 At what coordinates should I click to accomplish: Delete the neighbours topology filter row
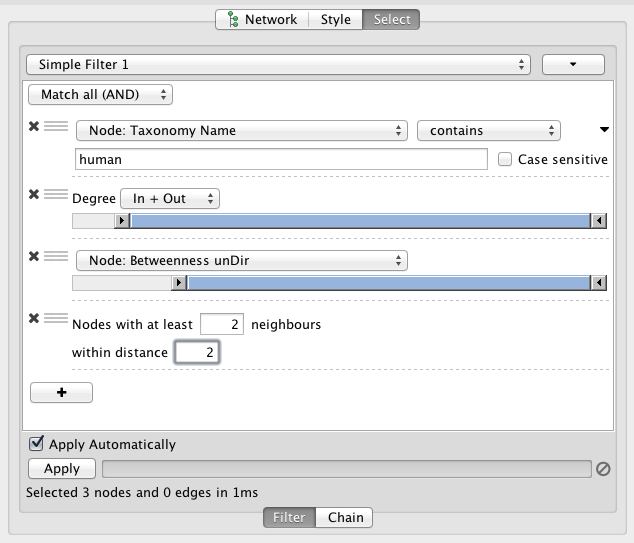34,319
